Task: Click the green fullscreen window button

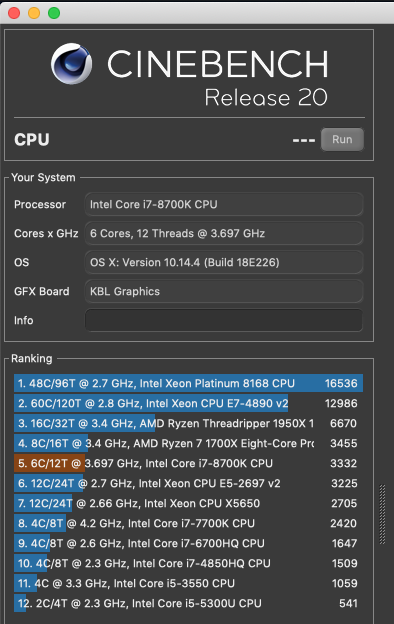Action: point(54,13)
